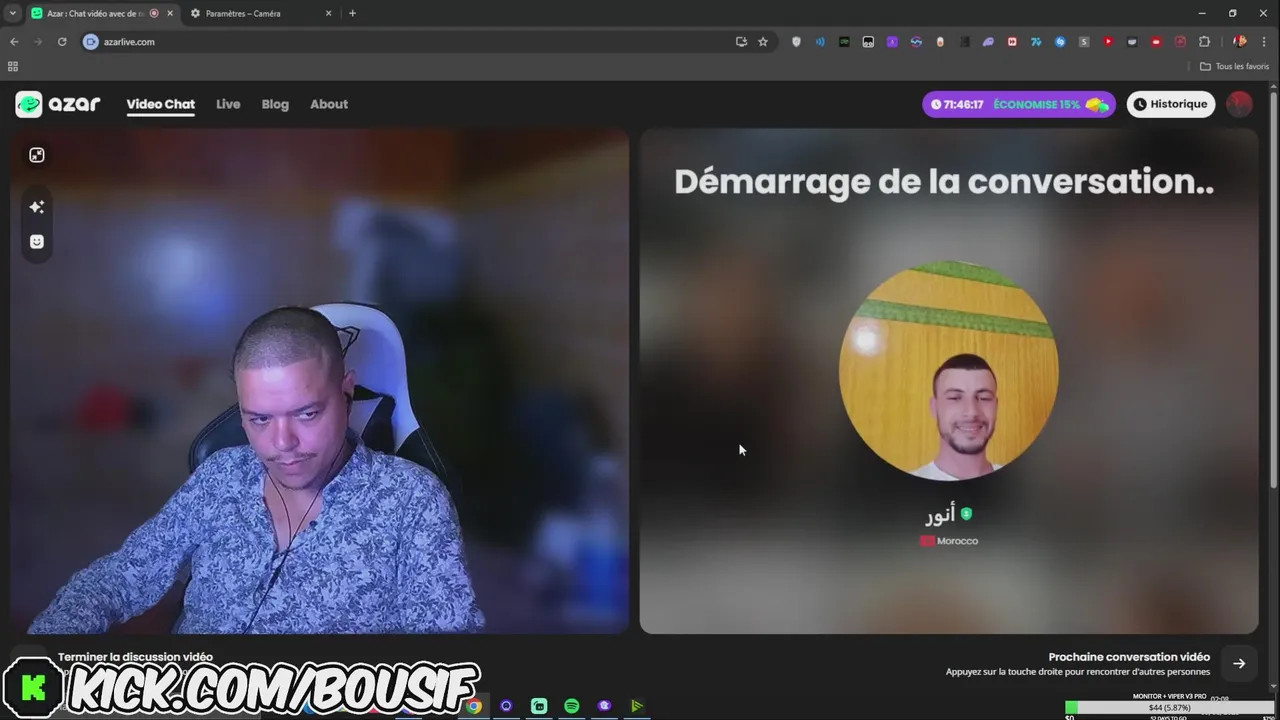Open the smiley face filter icon
The height and width of the screenshot is (720, 1280).
point(37,241)
